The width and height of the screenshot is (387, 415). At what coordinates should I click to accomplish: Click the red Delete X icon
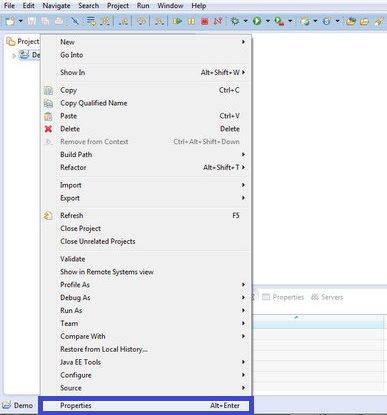(48, 129)
